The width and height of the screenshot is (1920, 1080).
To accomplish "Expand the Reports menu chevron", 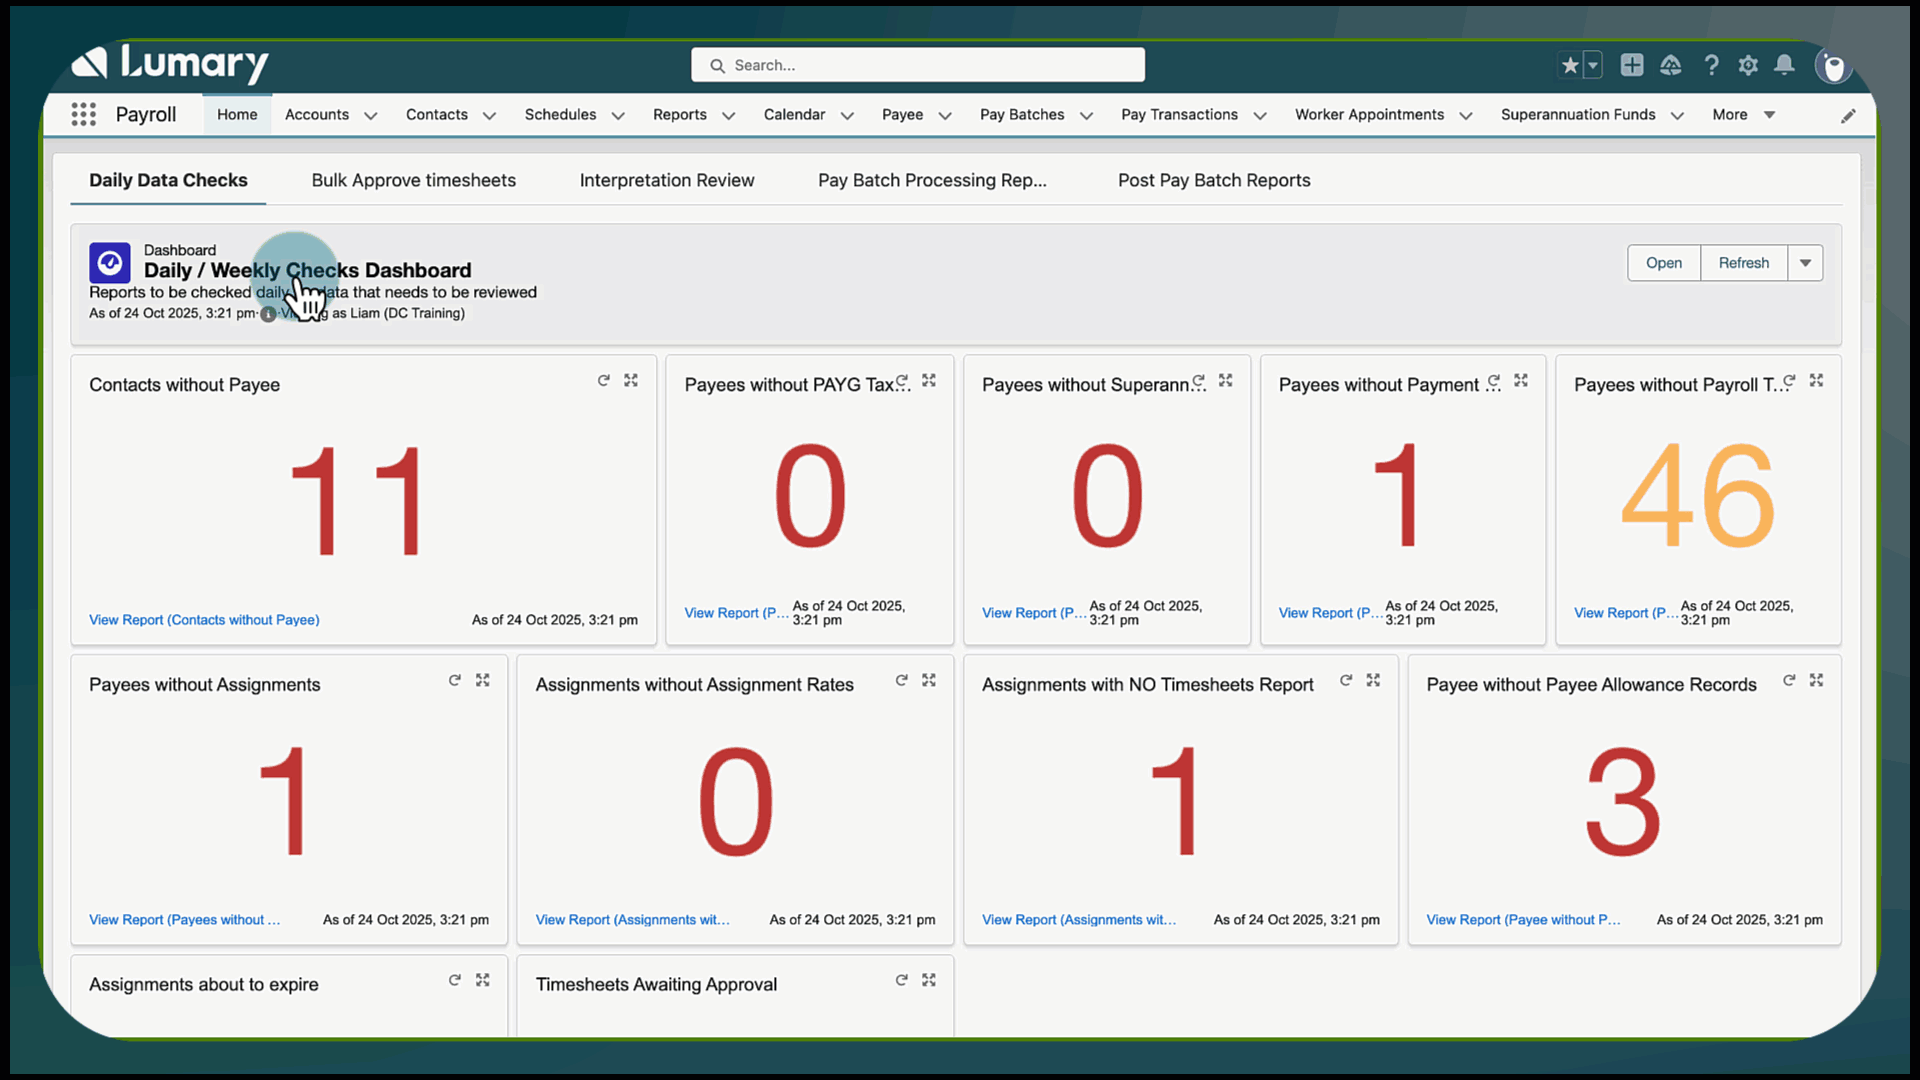I will (729, 116).
